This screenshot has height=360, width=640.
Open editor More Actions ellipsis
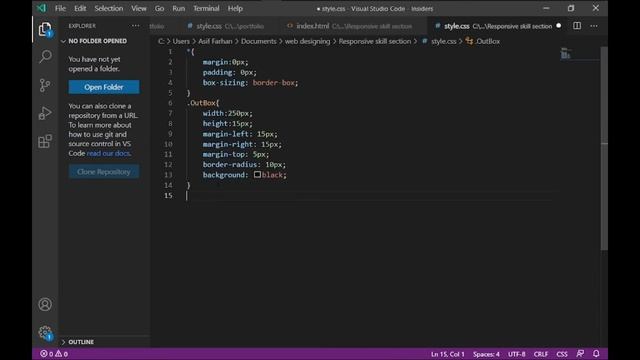coord(594,26)
